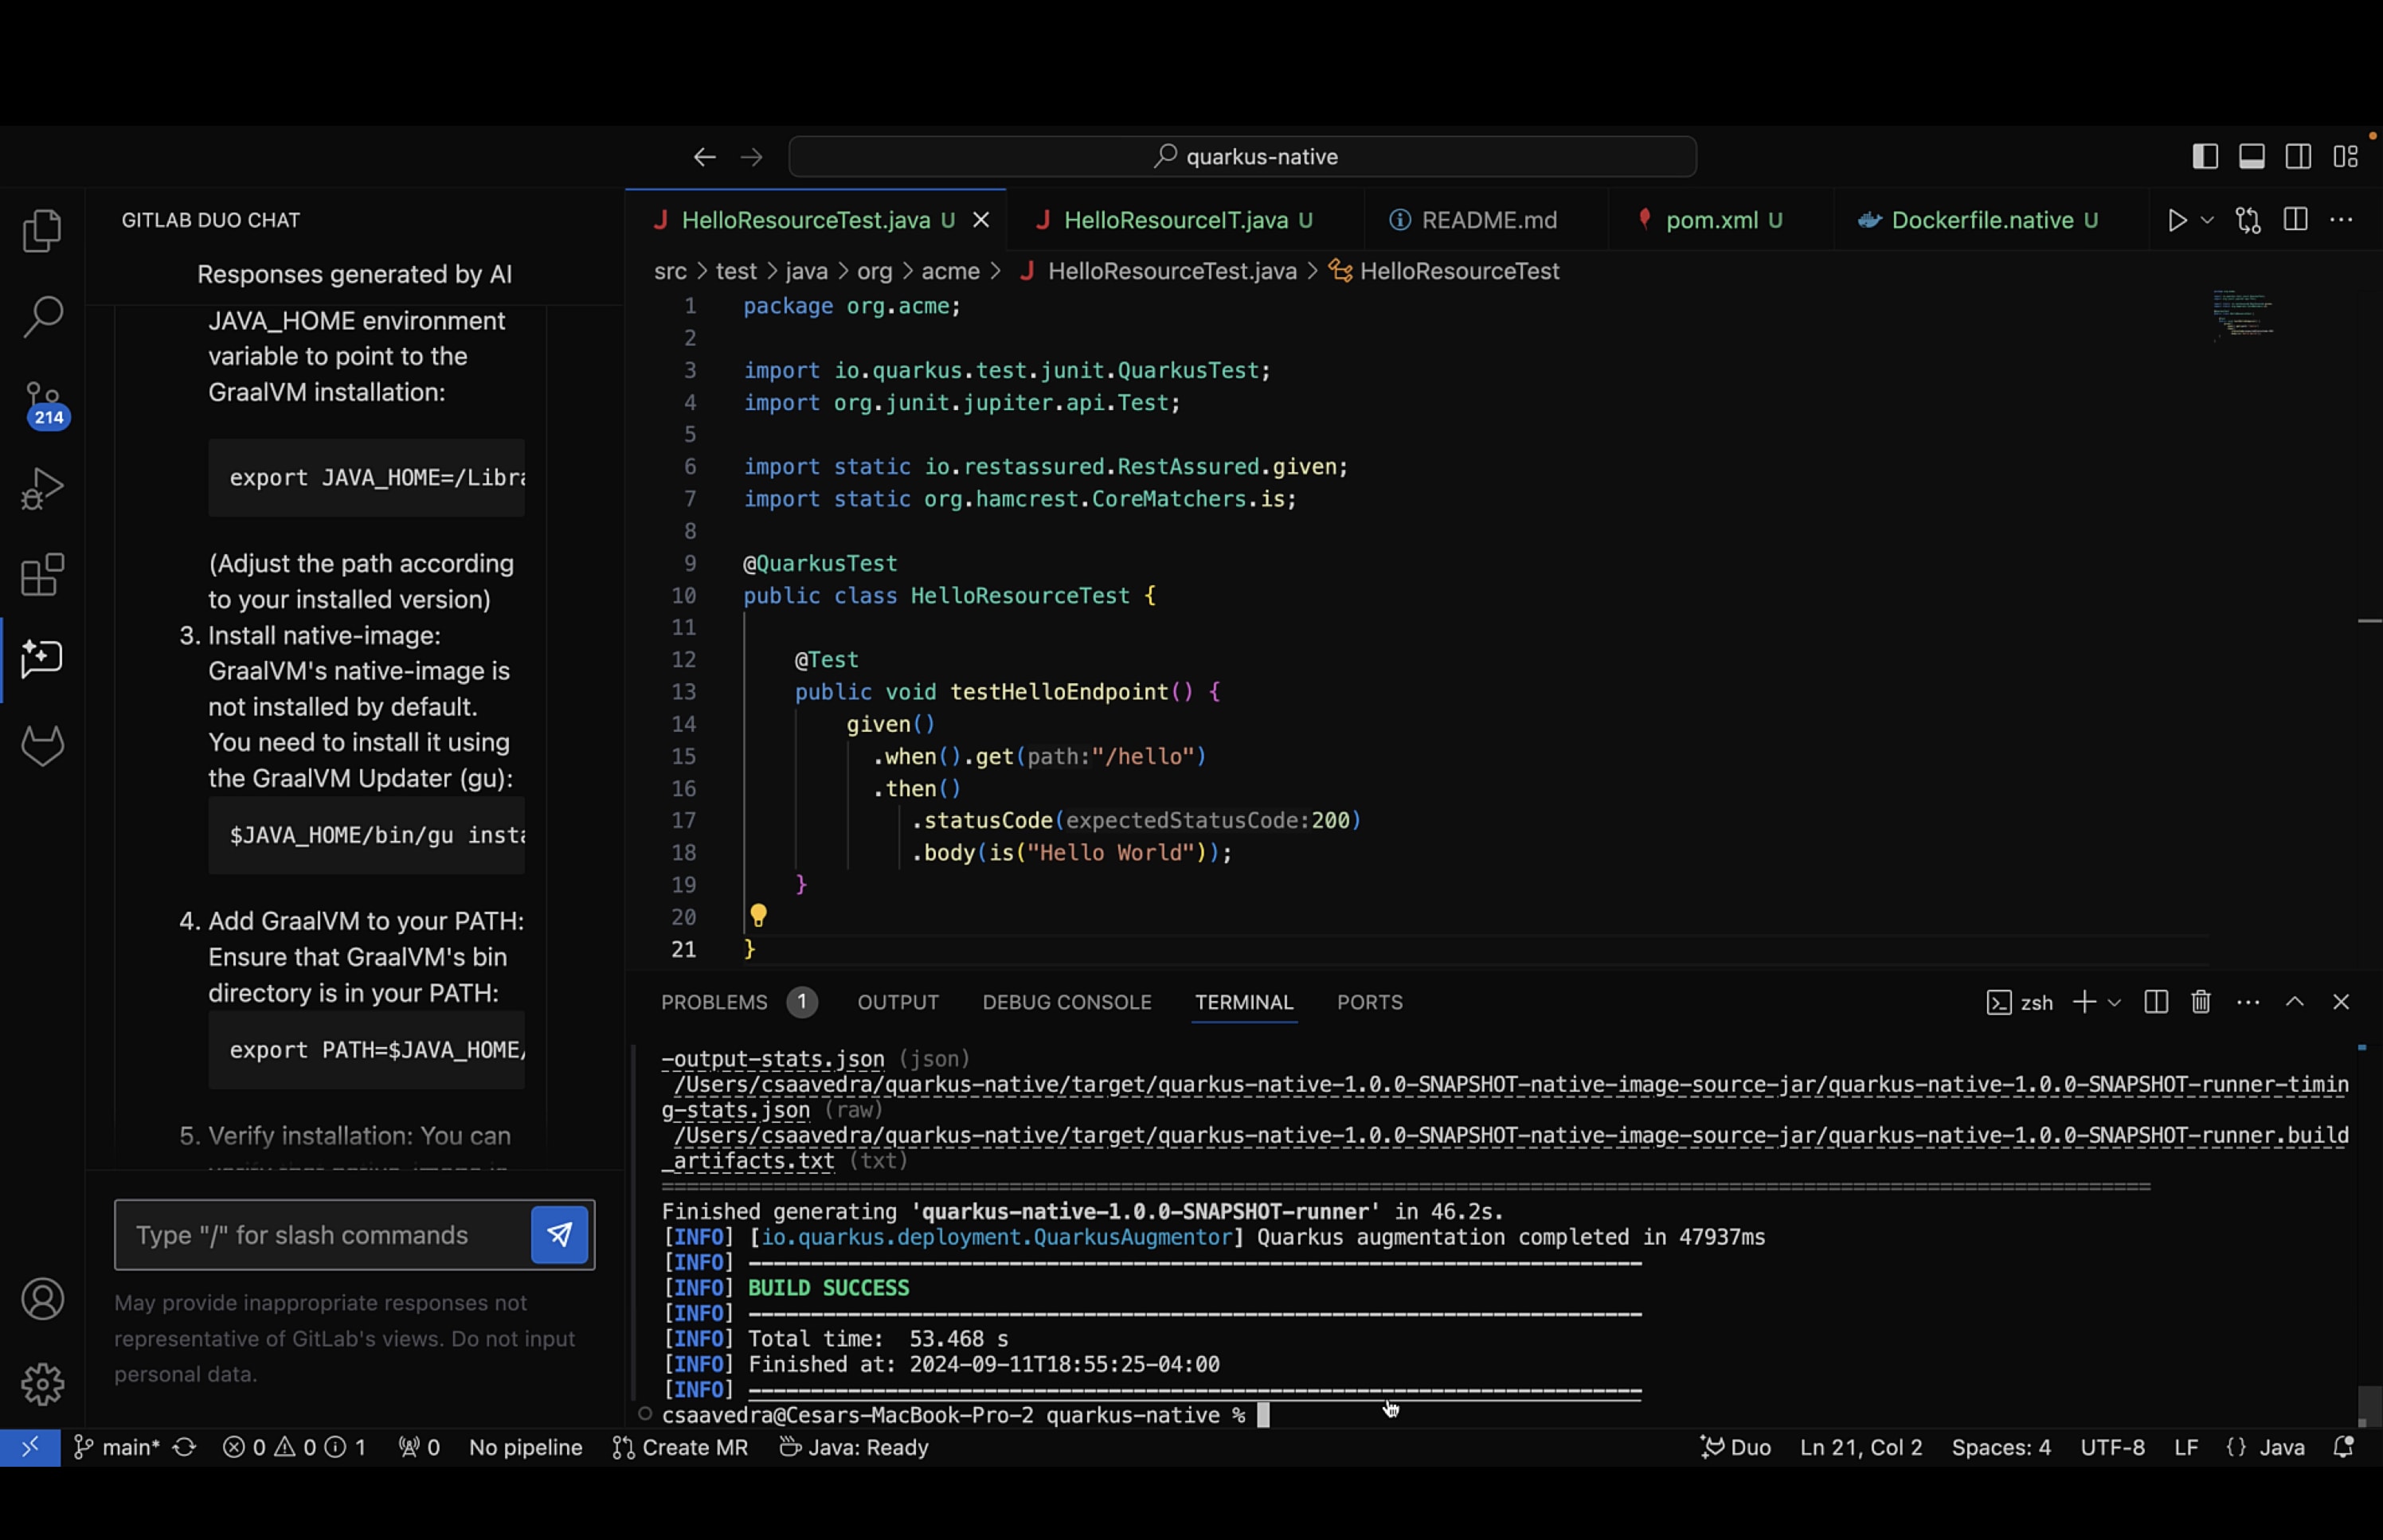
Task: Synchronize changes icon next to main*
Action: (x=184, y=1447)
